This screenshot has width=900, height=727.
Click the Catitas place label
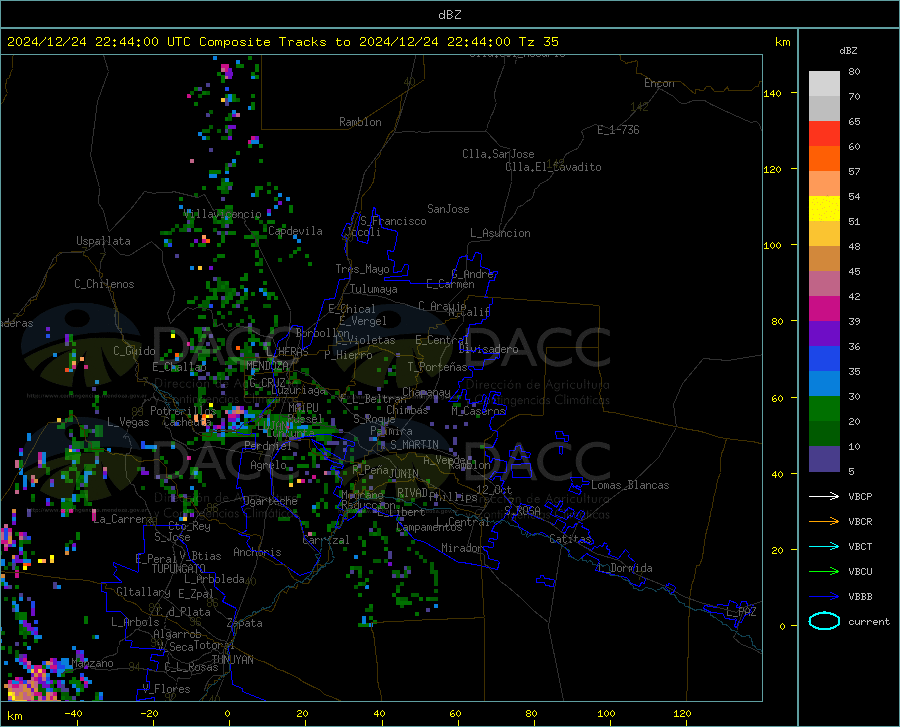pyautogui.click(x=570, y=539)
